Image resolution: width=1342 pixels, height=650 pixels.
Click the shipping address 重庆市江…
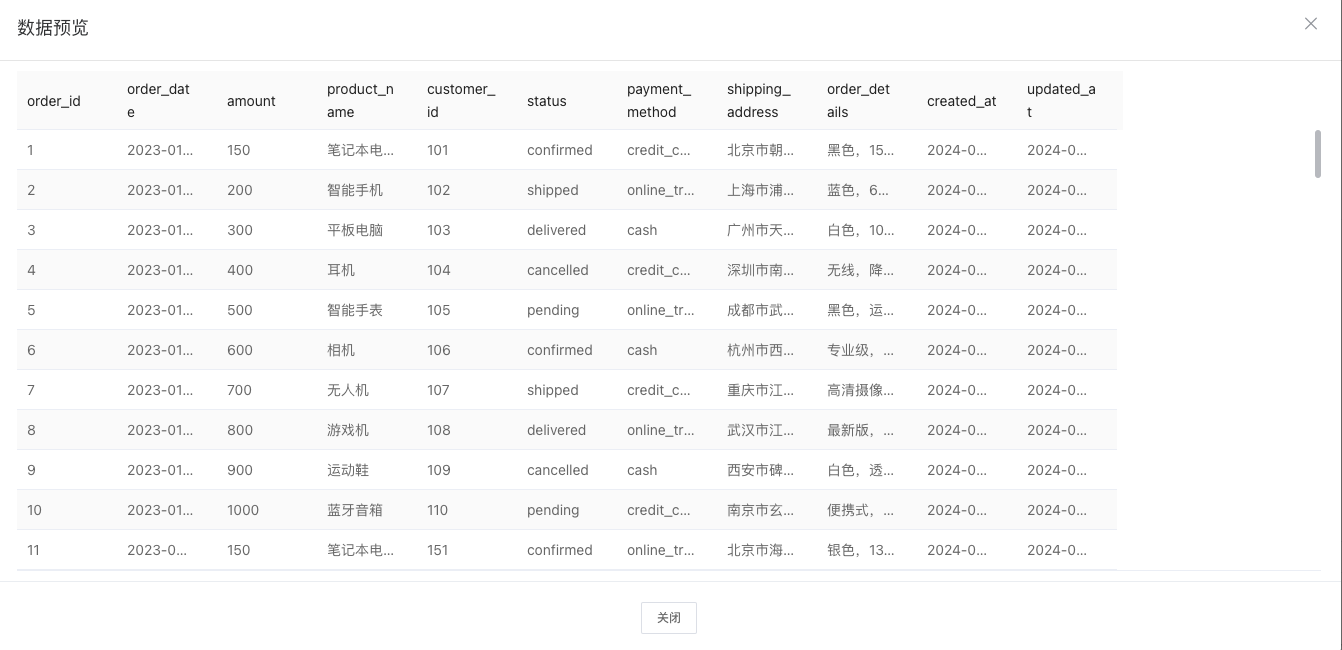pyautogui.click(x=761, y=390)
